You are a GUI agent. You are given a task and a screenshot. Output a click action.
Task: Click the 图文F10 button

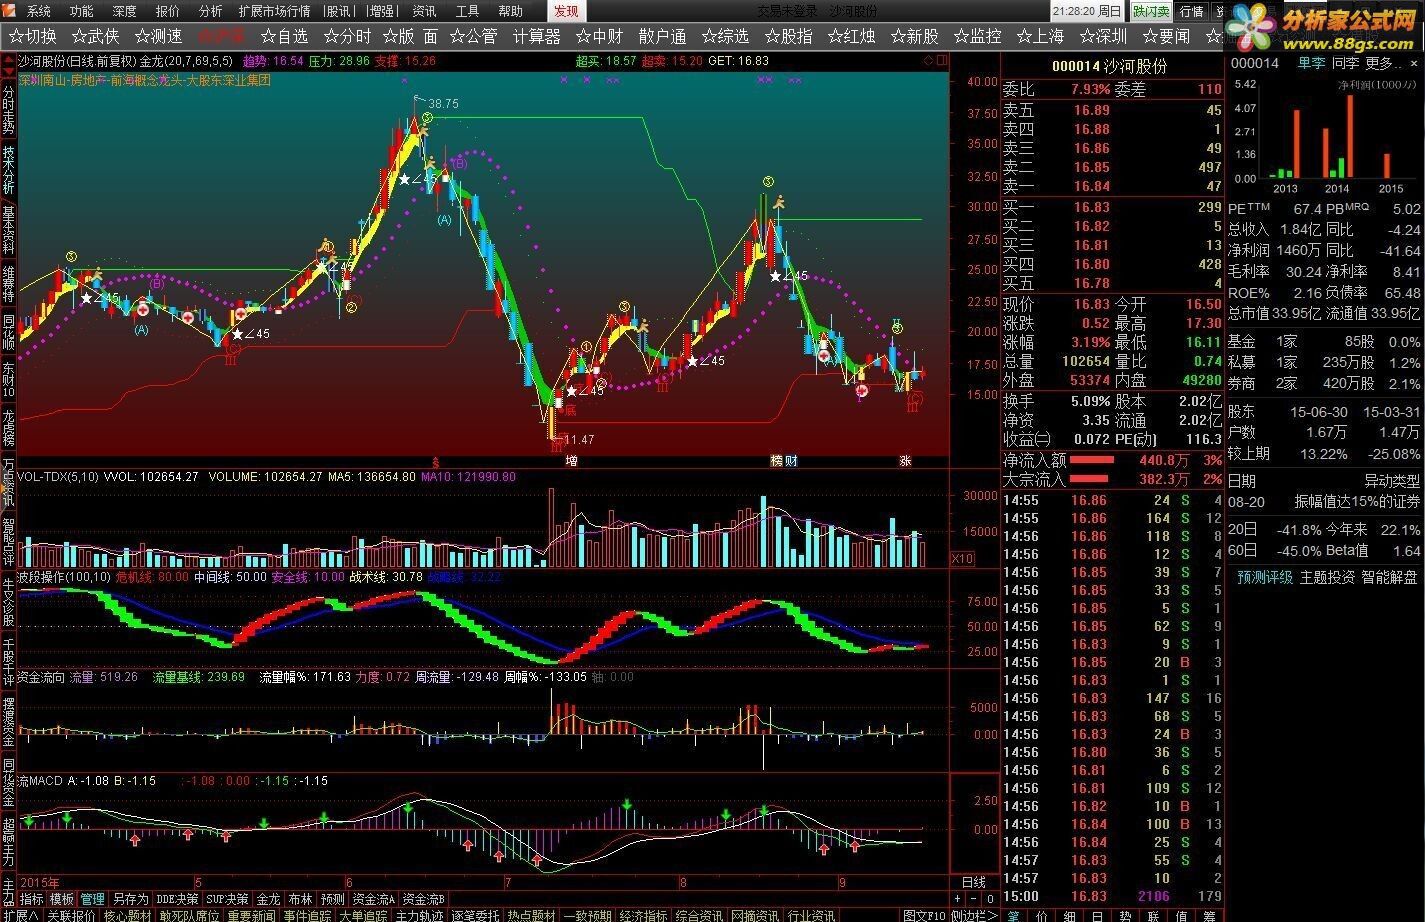tap(923, 915)
